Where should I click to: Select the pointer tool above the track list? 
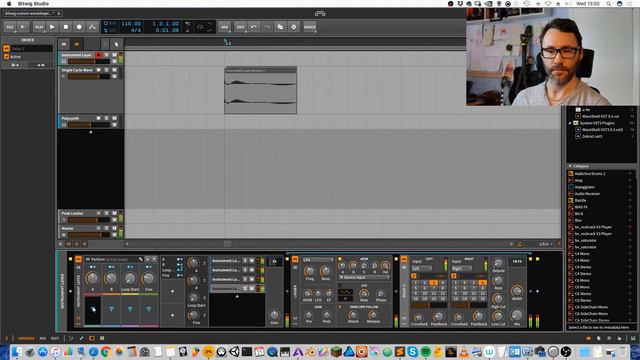pos(116,44)
